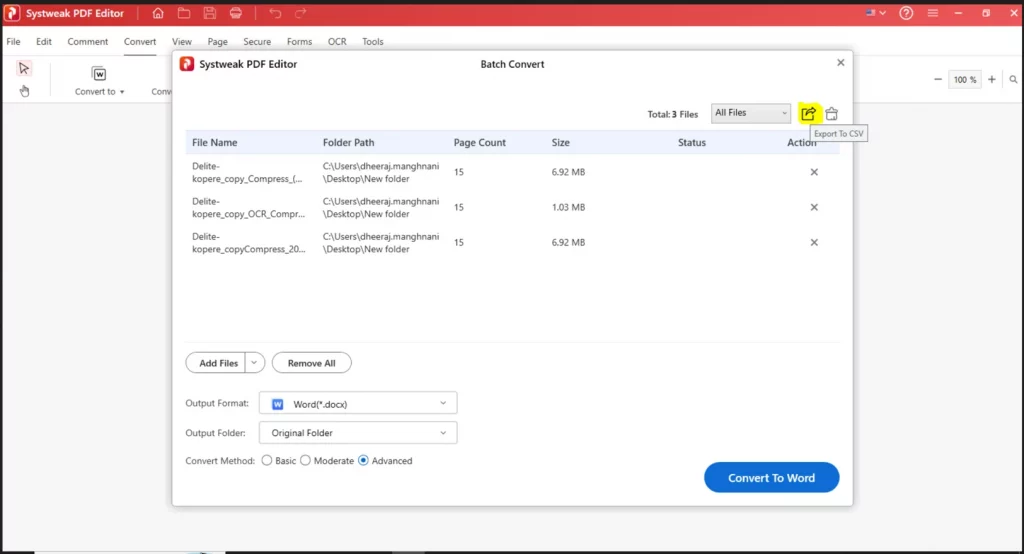Open the Tools tab
Viewport: 1024px width, 554px height.
(x=373, y=41)
